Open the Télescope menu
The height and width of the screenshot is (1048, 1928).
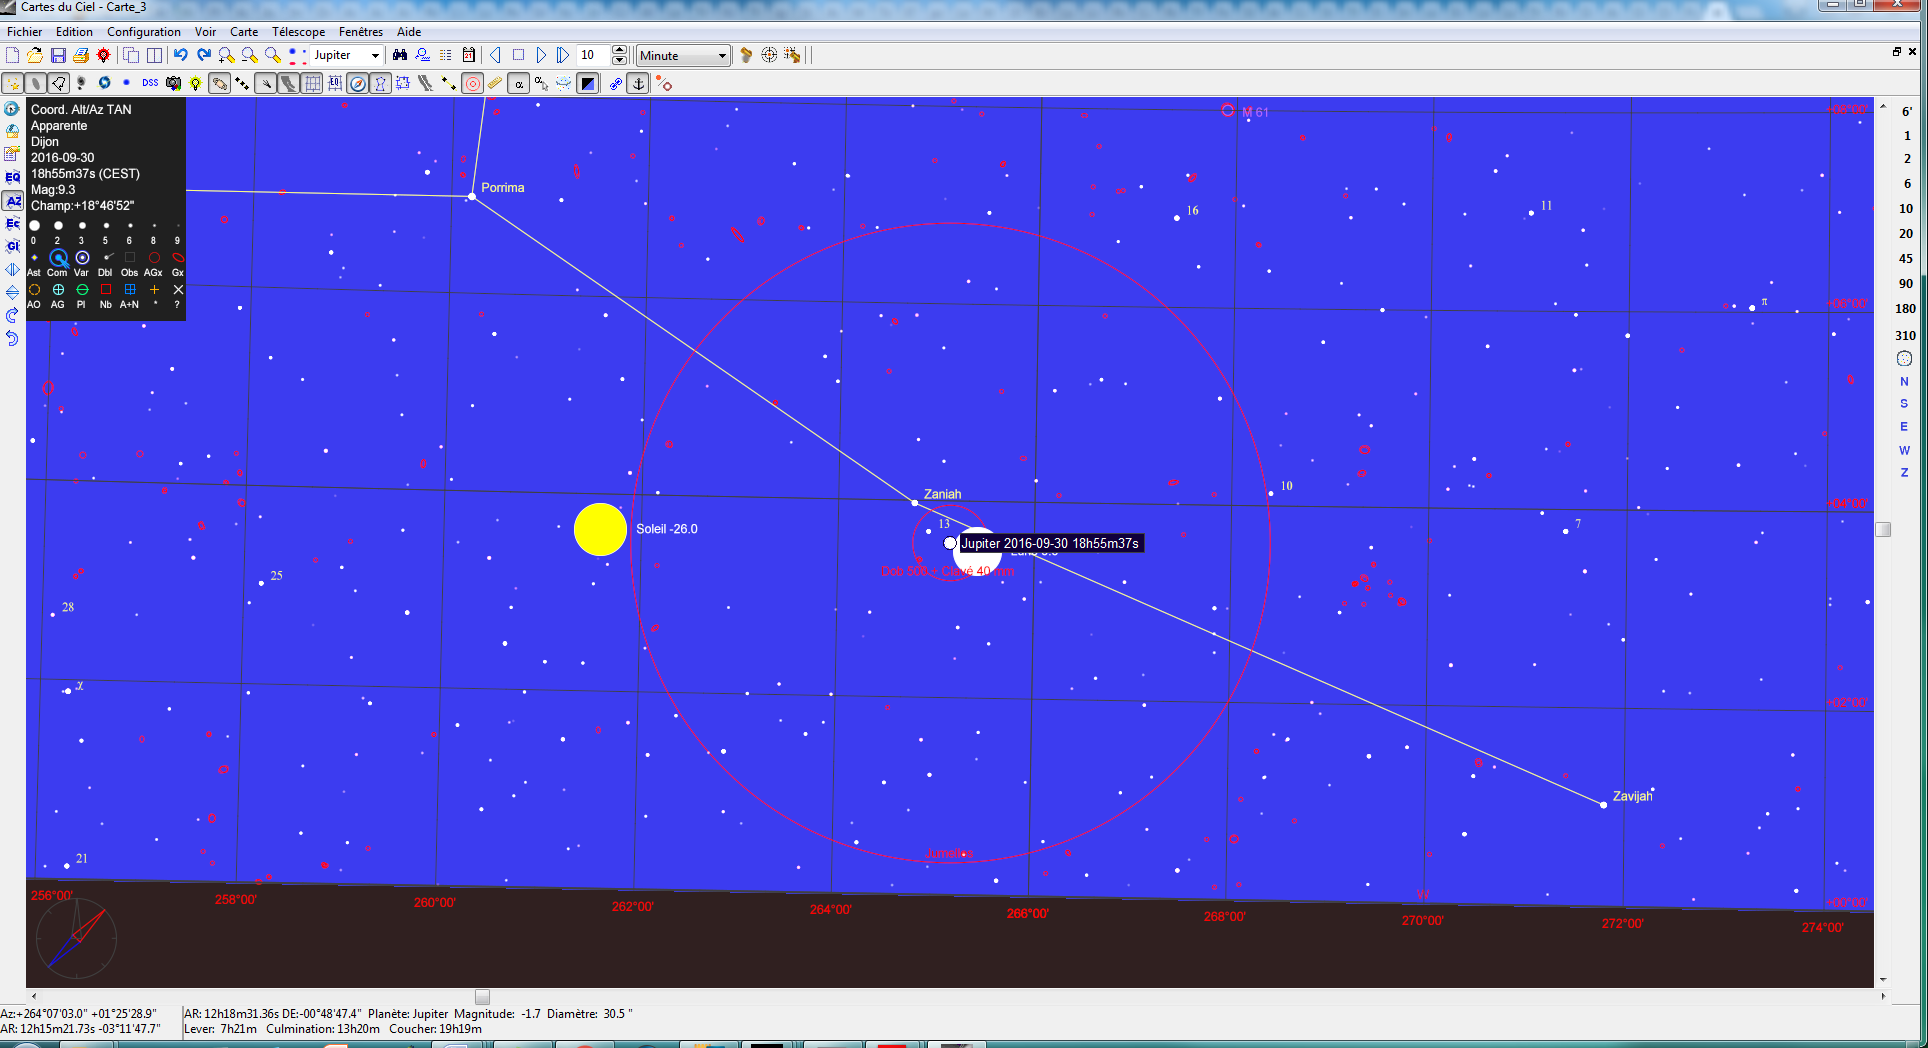point(298,32)
